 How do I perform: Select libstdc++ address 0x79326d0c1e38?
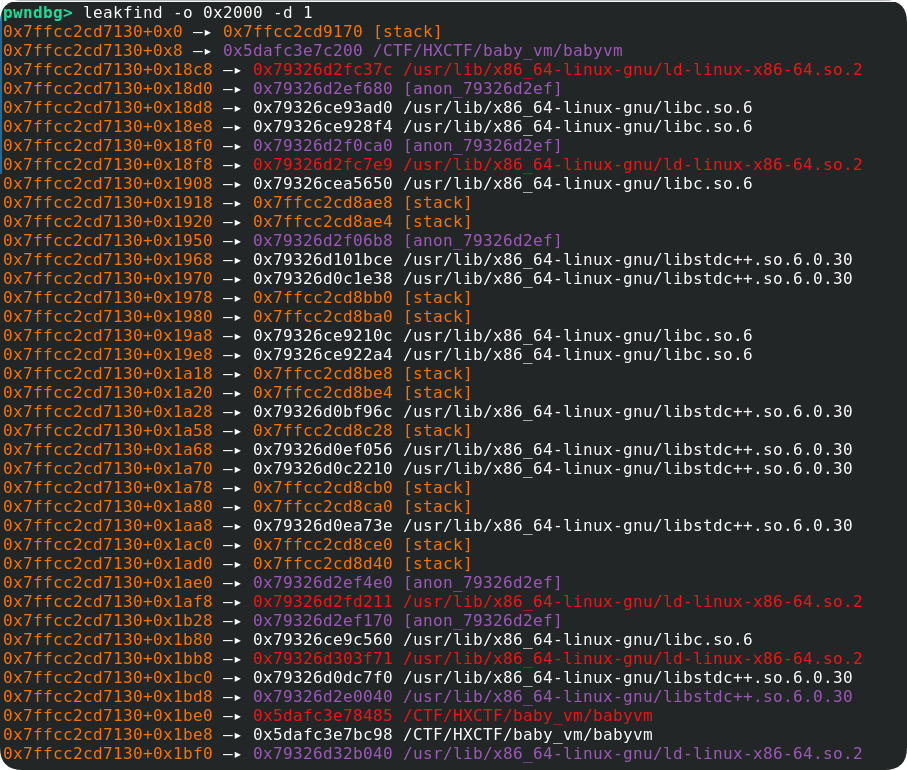pos(323,278)
